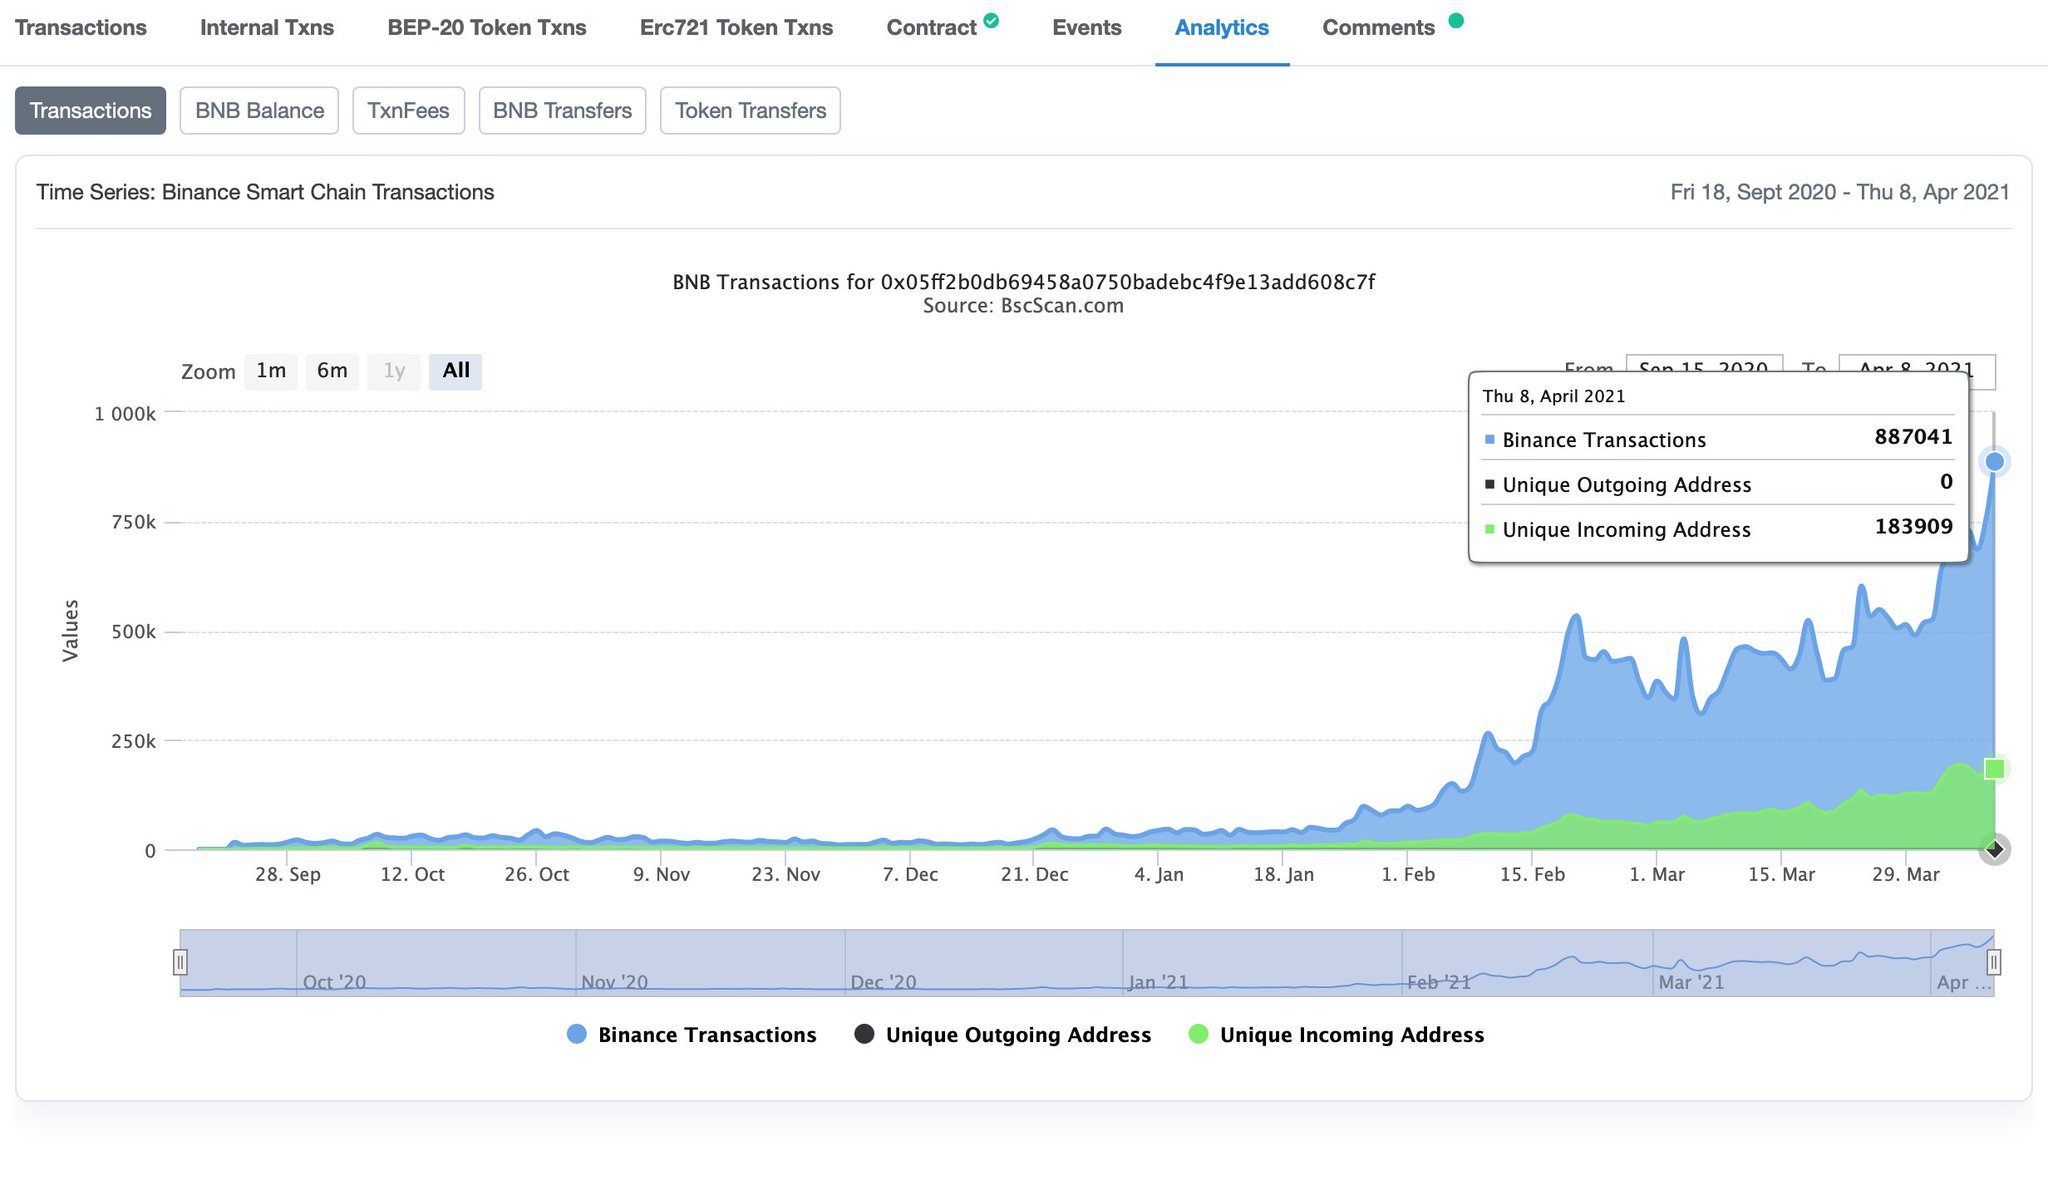
Task: Click the 1 000k y-axis label
Action: [125, 414]
